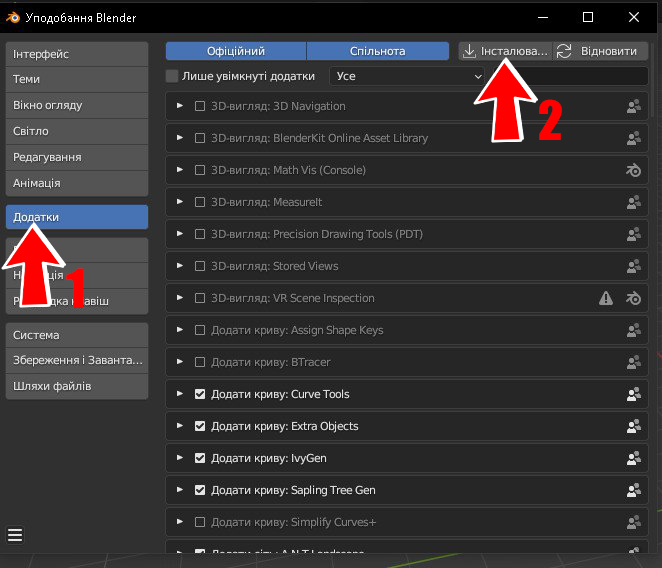
Task: Open the Система section
Action: pyautogui.click(x=77, y=335)
